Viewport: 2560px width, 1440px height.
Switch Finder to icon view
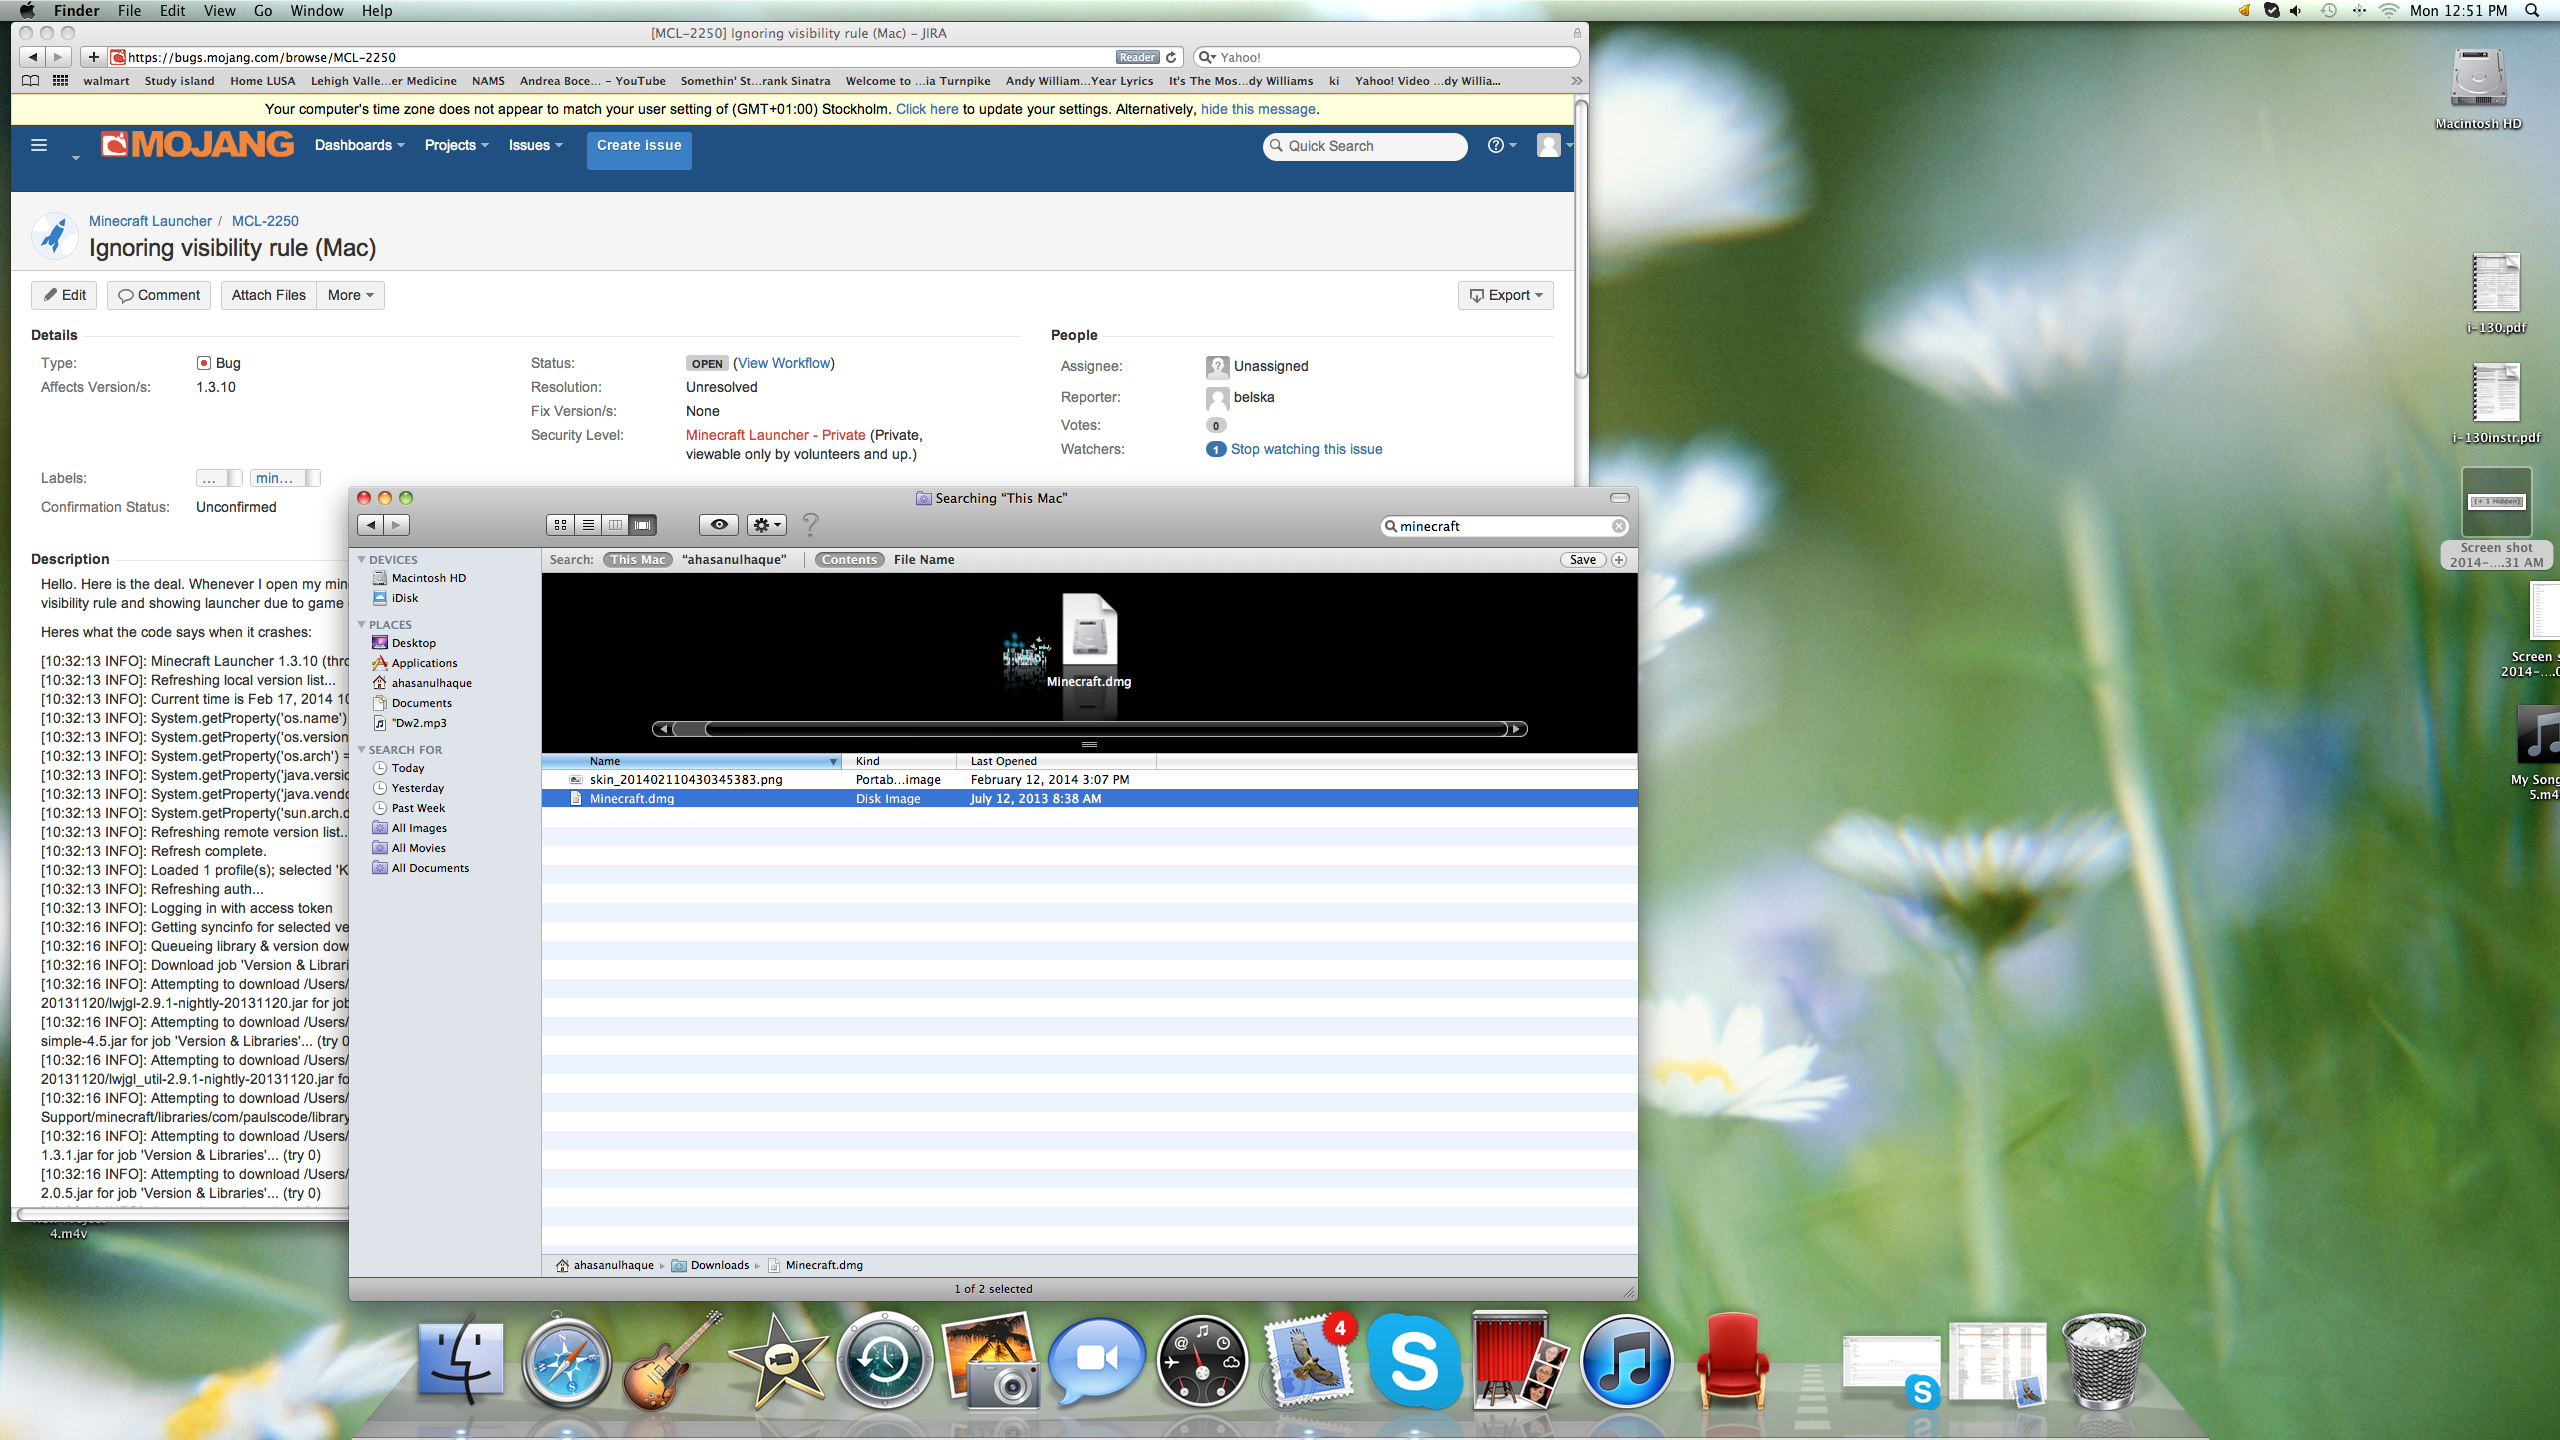point(560,525)
